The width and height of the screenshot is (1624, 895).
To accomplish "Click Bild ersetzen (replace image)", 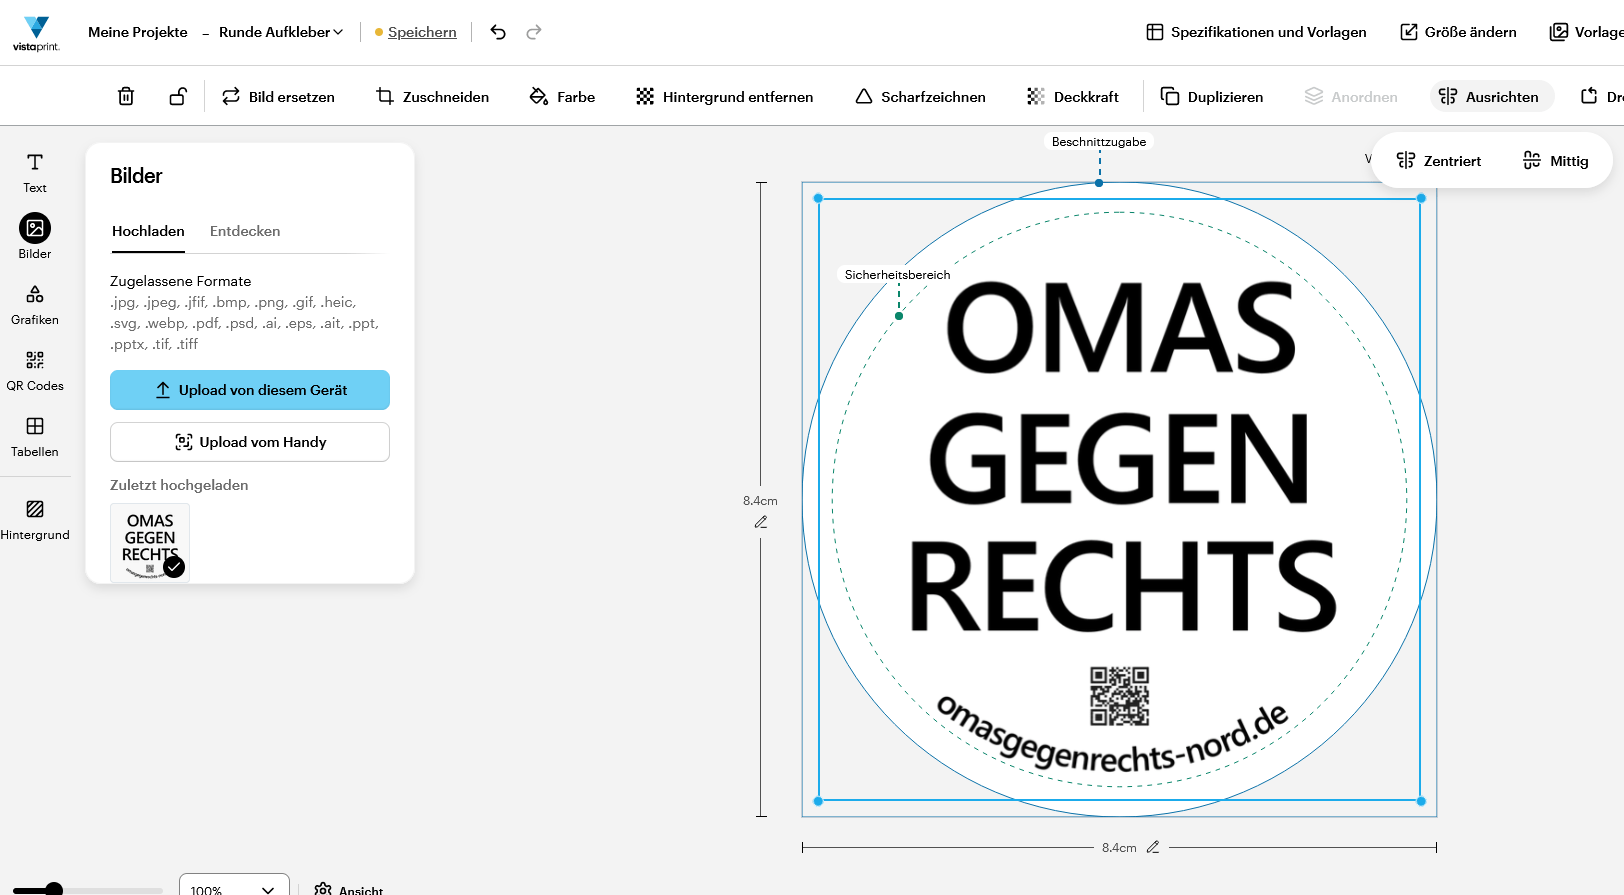I will (x=278, y=97).
